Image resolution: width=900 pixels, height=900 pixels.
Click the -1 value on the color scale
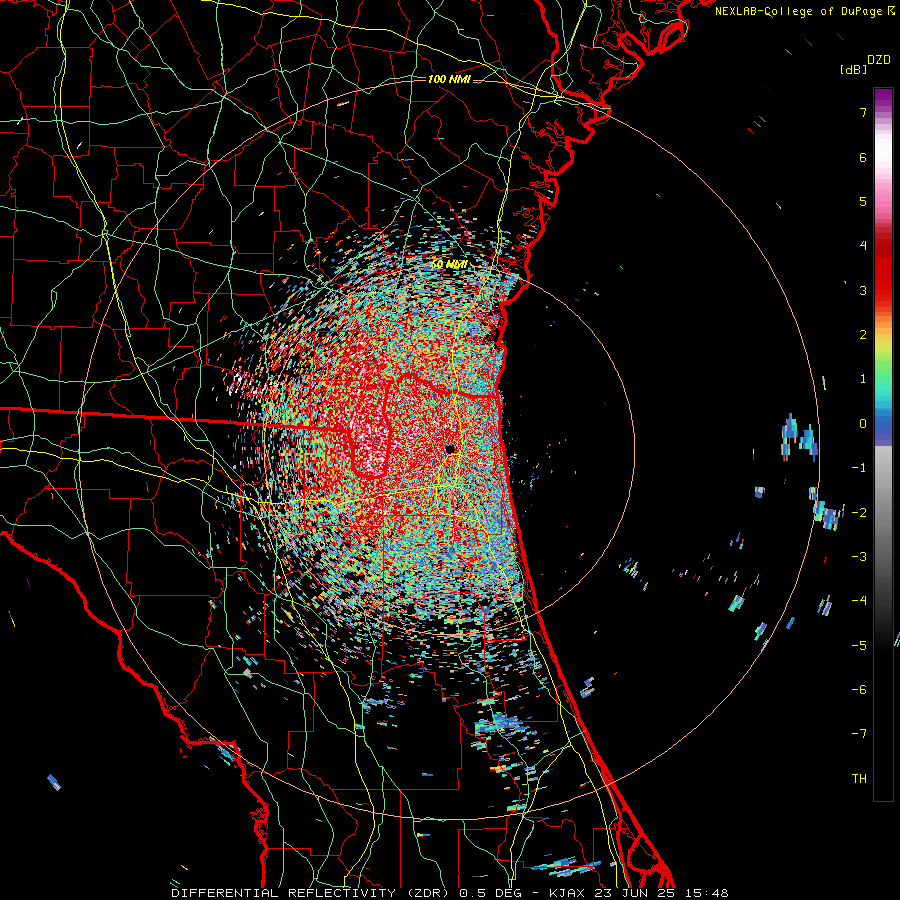859,468
